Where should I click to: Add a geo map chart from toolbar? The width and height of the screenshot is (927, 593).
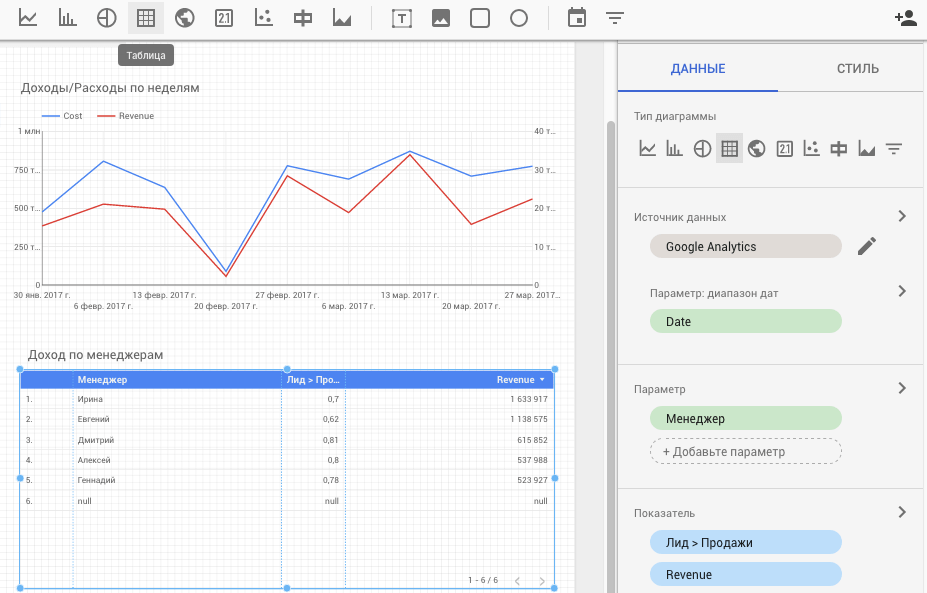click(x=184, y=18)
